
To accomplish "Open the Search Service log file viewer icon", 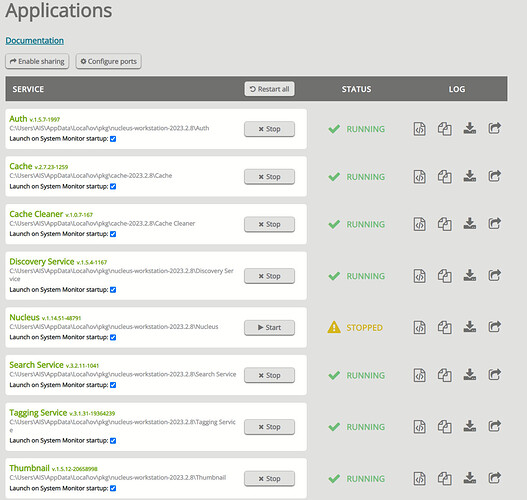I will 419,375.
